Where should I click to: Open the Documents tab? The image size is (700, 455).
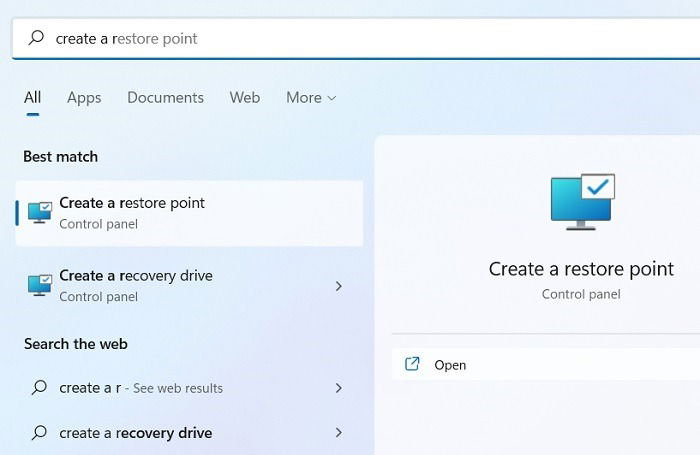click(165, 97)
